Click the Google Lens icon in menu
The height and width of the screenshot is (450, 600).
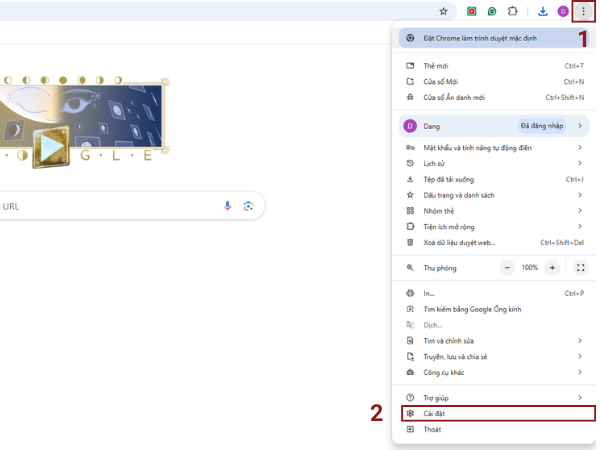coord(410,309)
